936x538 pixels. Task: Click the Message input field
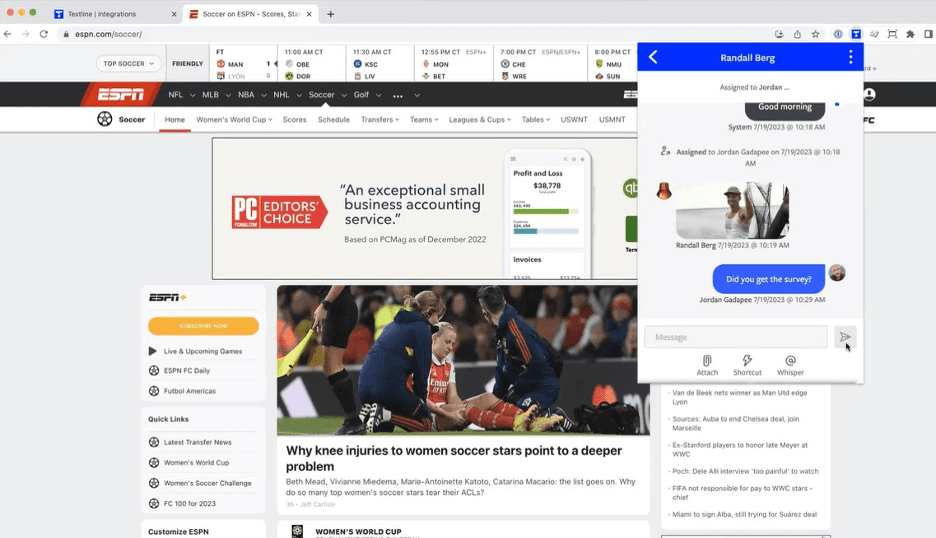pos(736,337)
